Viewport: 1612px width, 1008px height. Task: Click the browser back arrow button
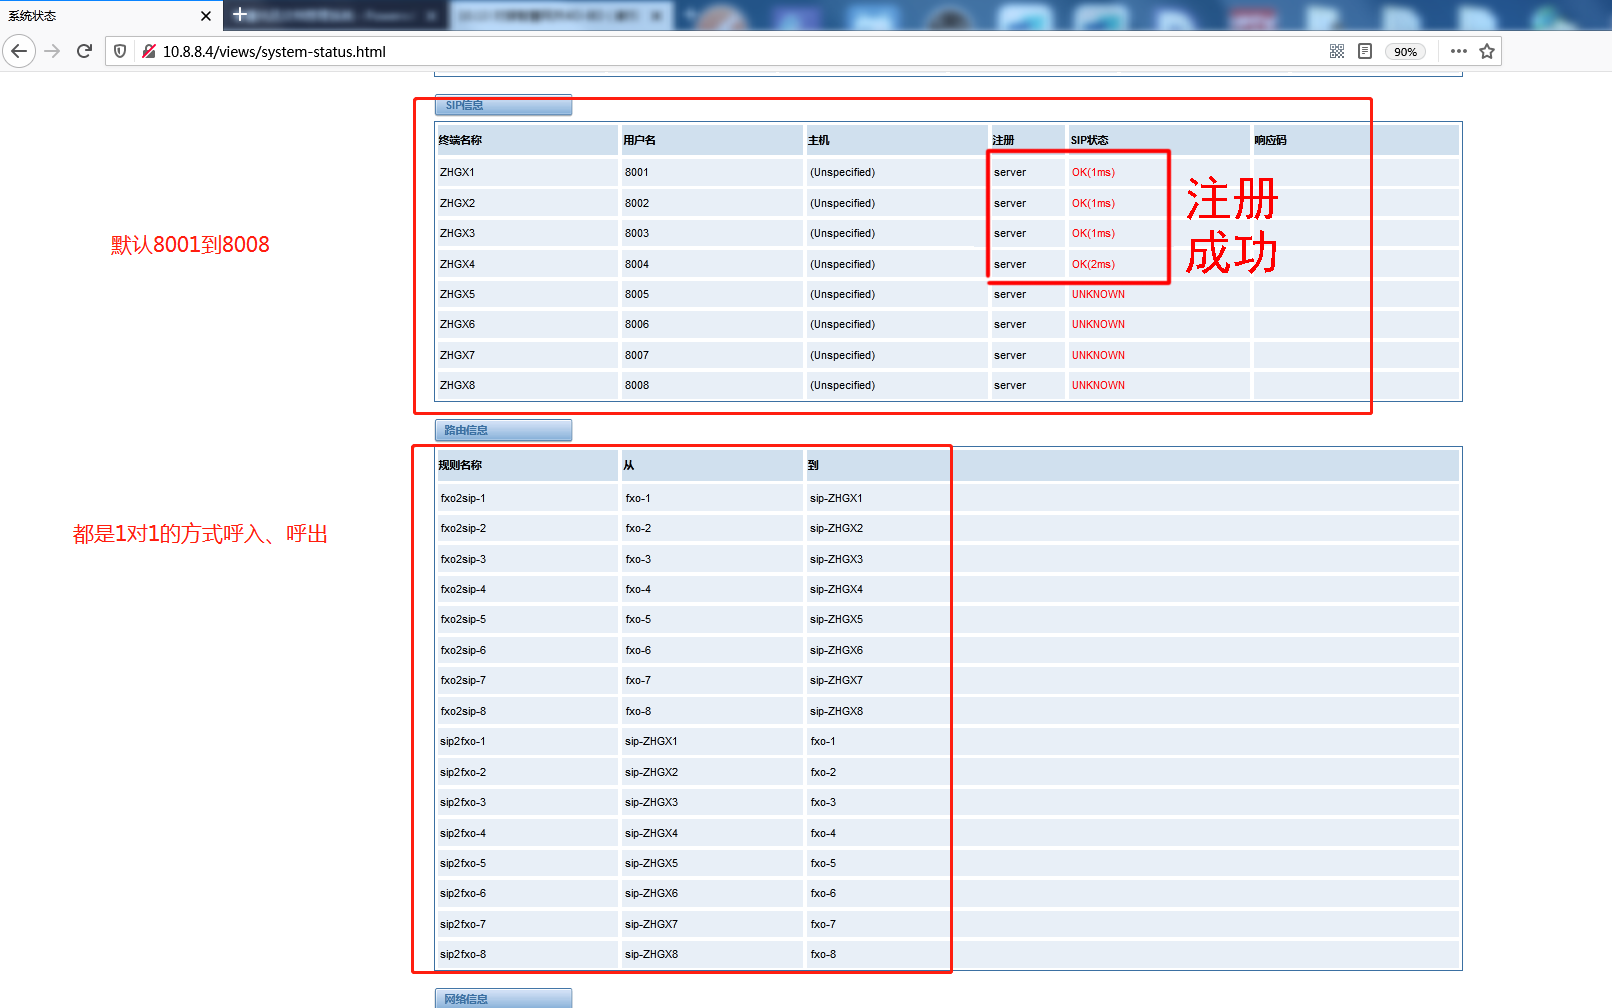tap(19, 51)
